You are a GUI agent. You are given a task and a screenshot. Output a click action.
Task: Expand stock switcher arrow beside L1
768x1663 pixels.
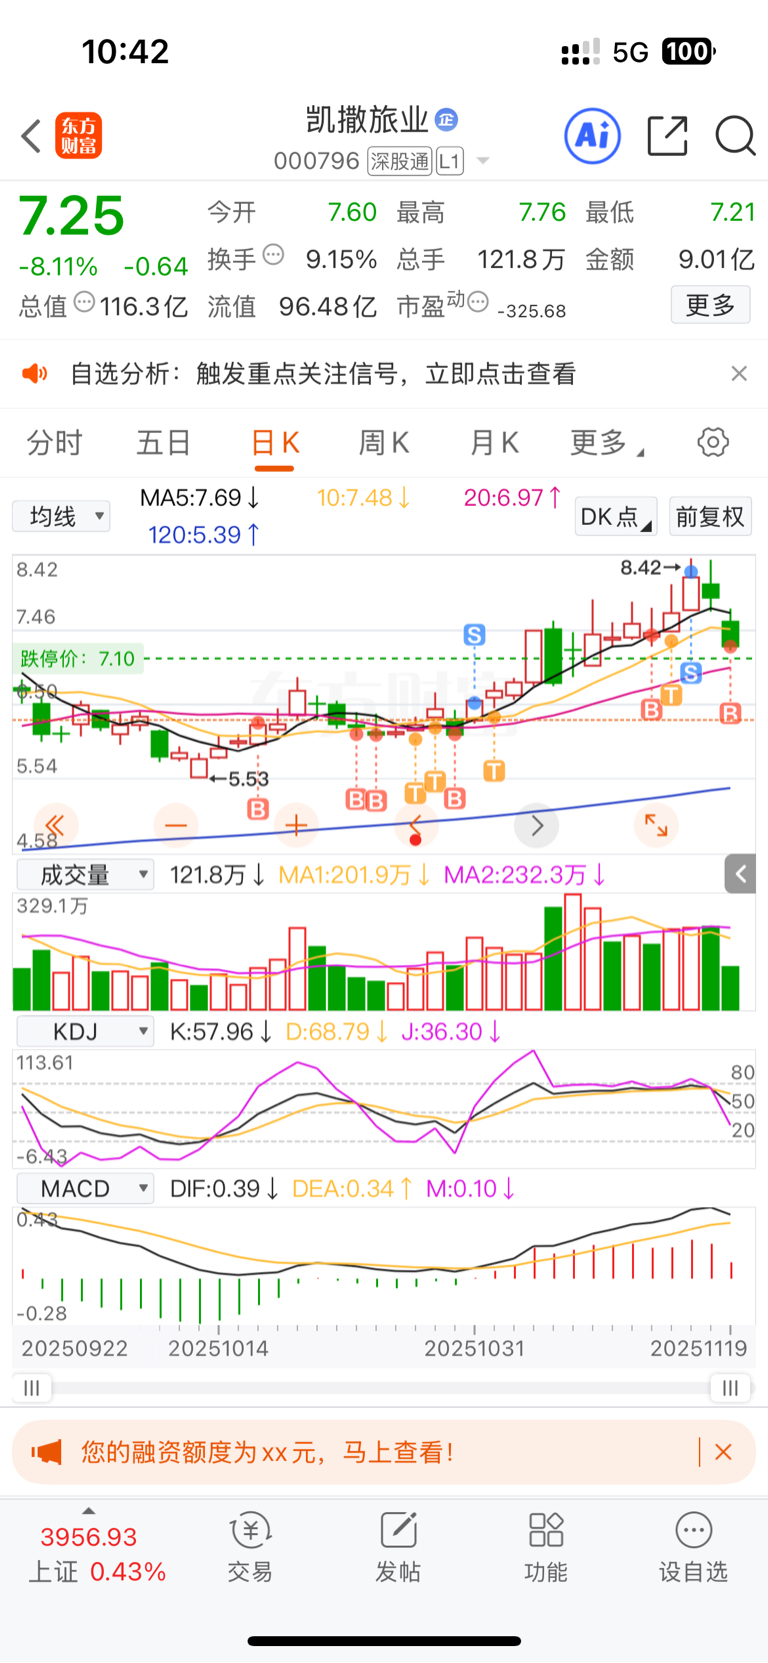pos(483,161)
